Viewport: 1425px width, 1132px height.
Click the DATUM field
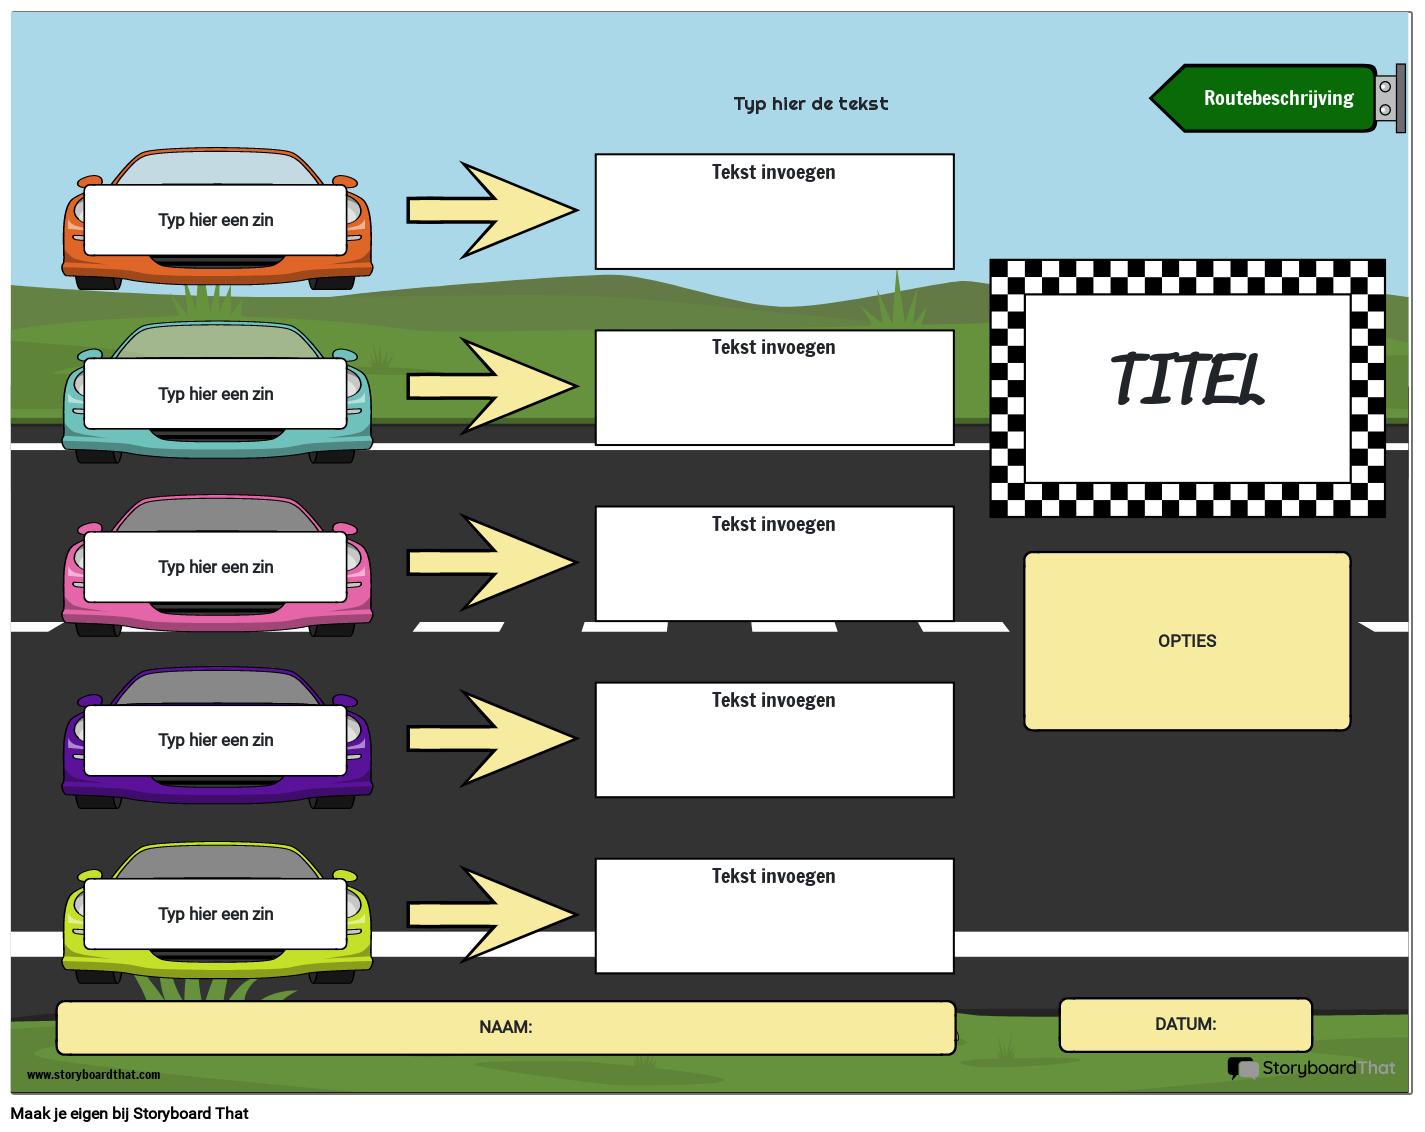[1185, 1024]
